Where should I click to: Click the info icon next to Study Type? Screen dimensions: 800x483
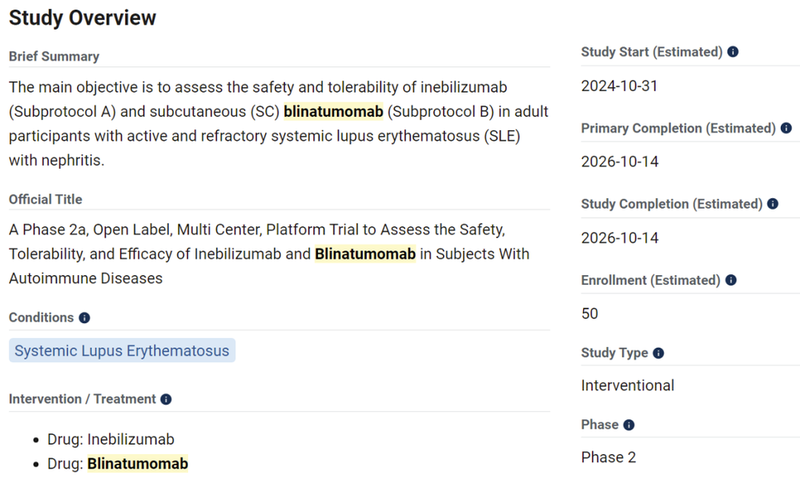[x=658, y=353]
